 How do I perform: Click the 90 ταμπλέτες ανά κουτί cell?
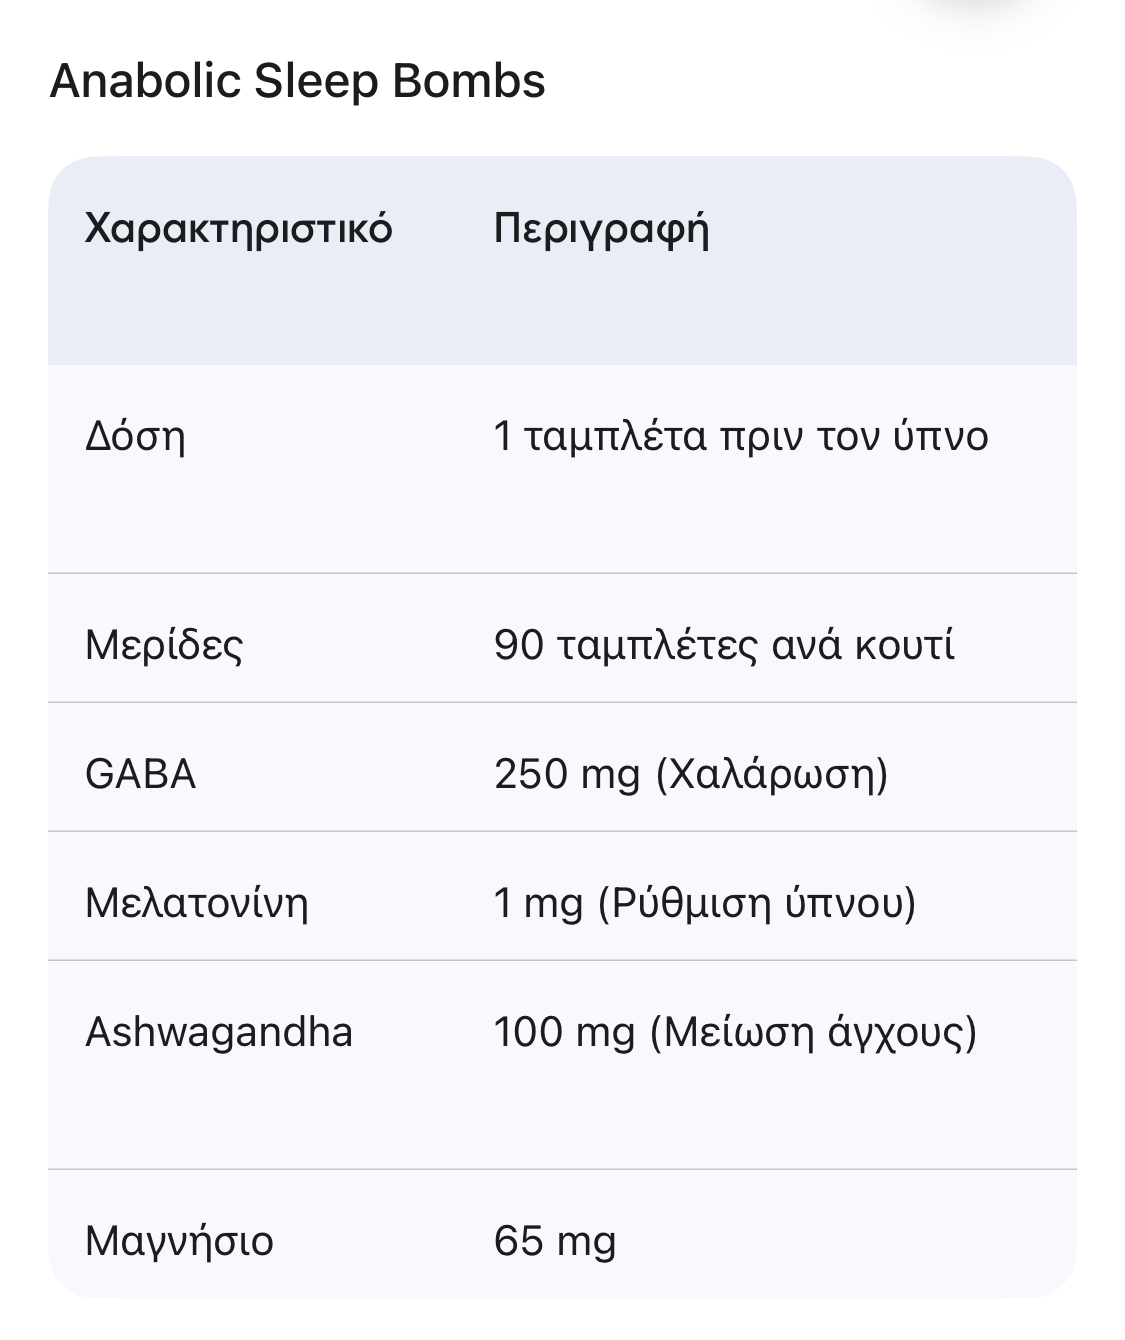[x=724, y=645]
